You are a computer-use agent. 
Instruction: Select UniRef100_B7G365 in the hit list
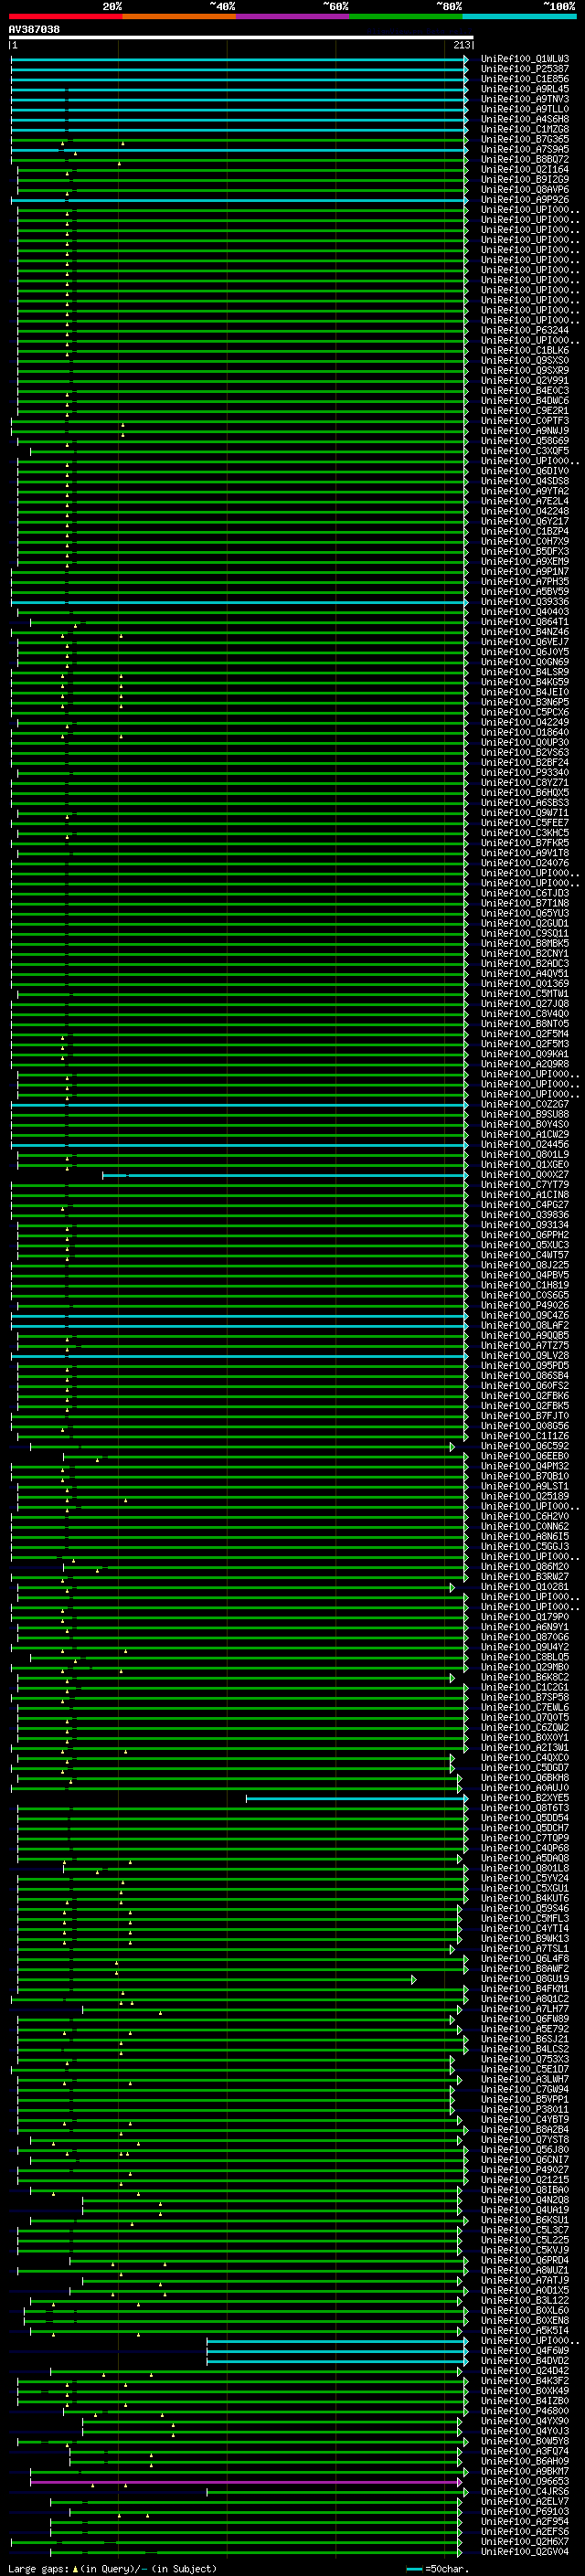(x=524, y=139)
